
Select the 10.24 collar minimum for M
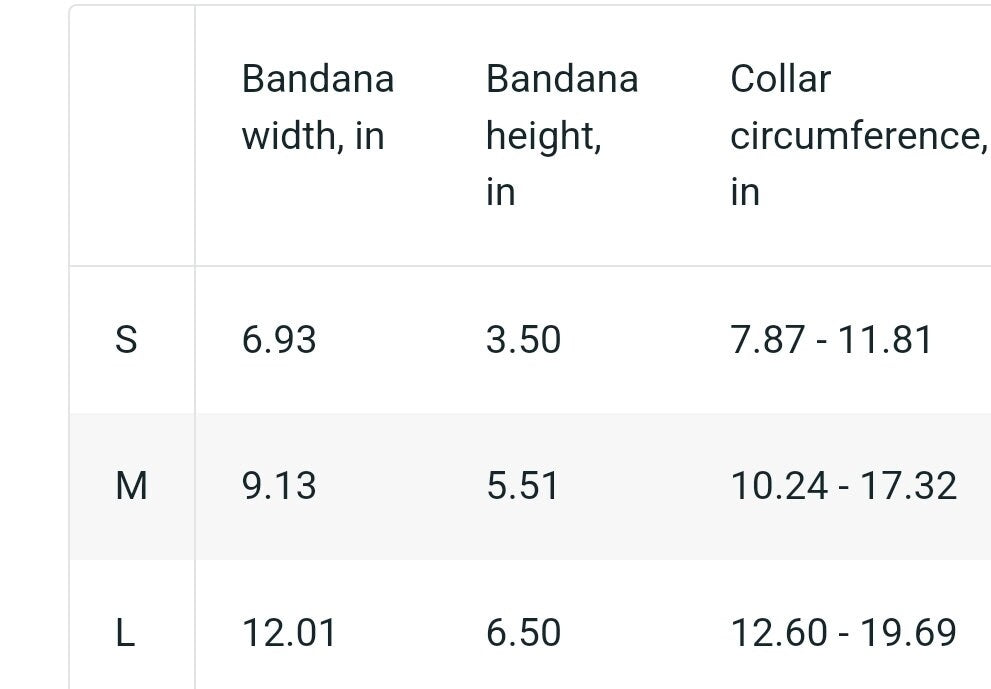[779, 486]
